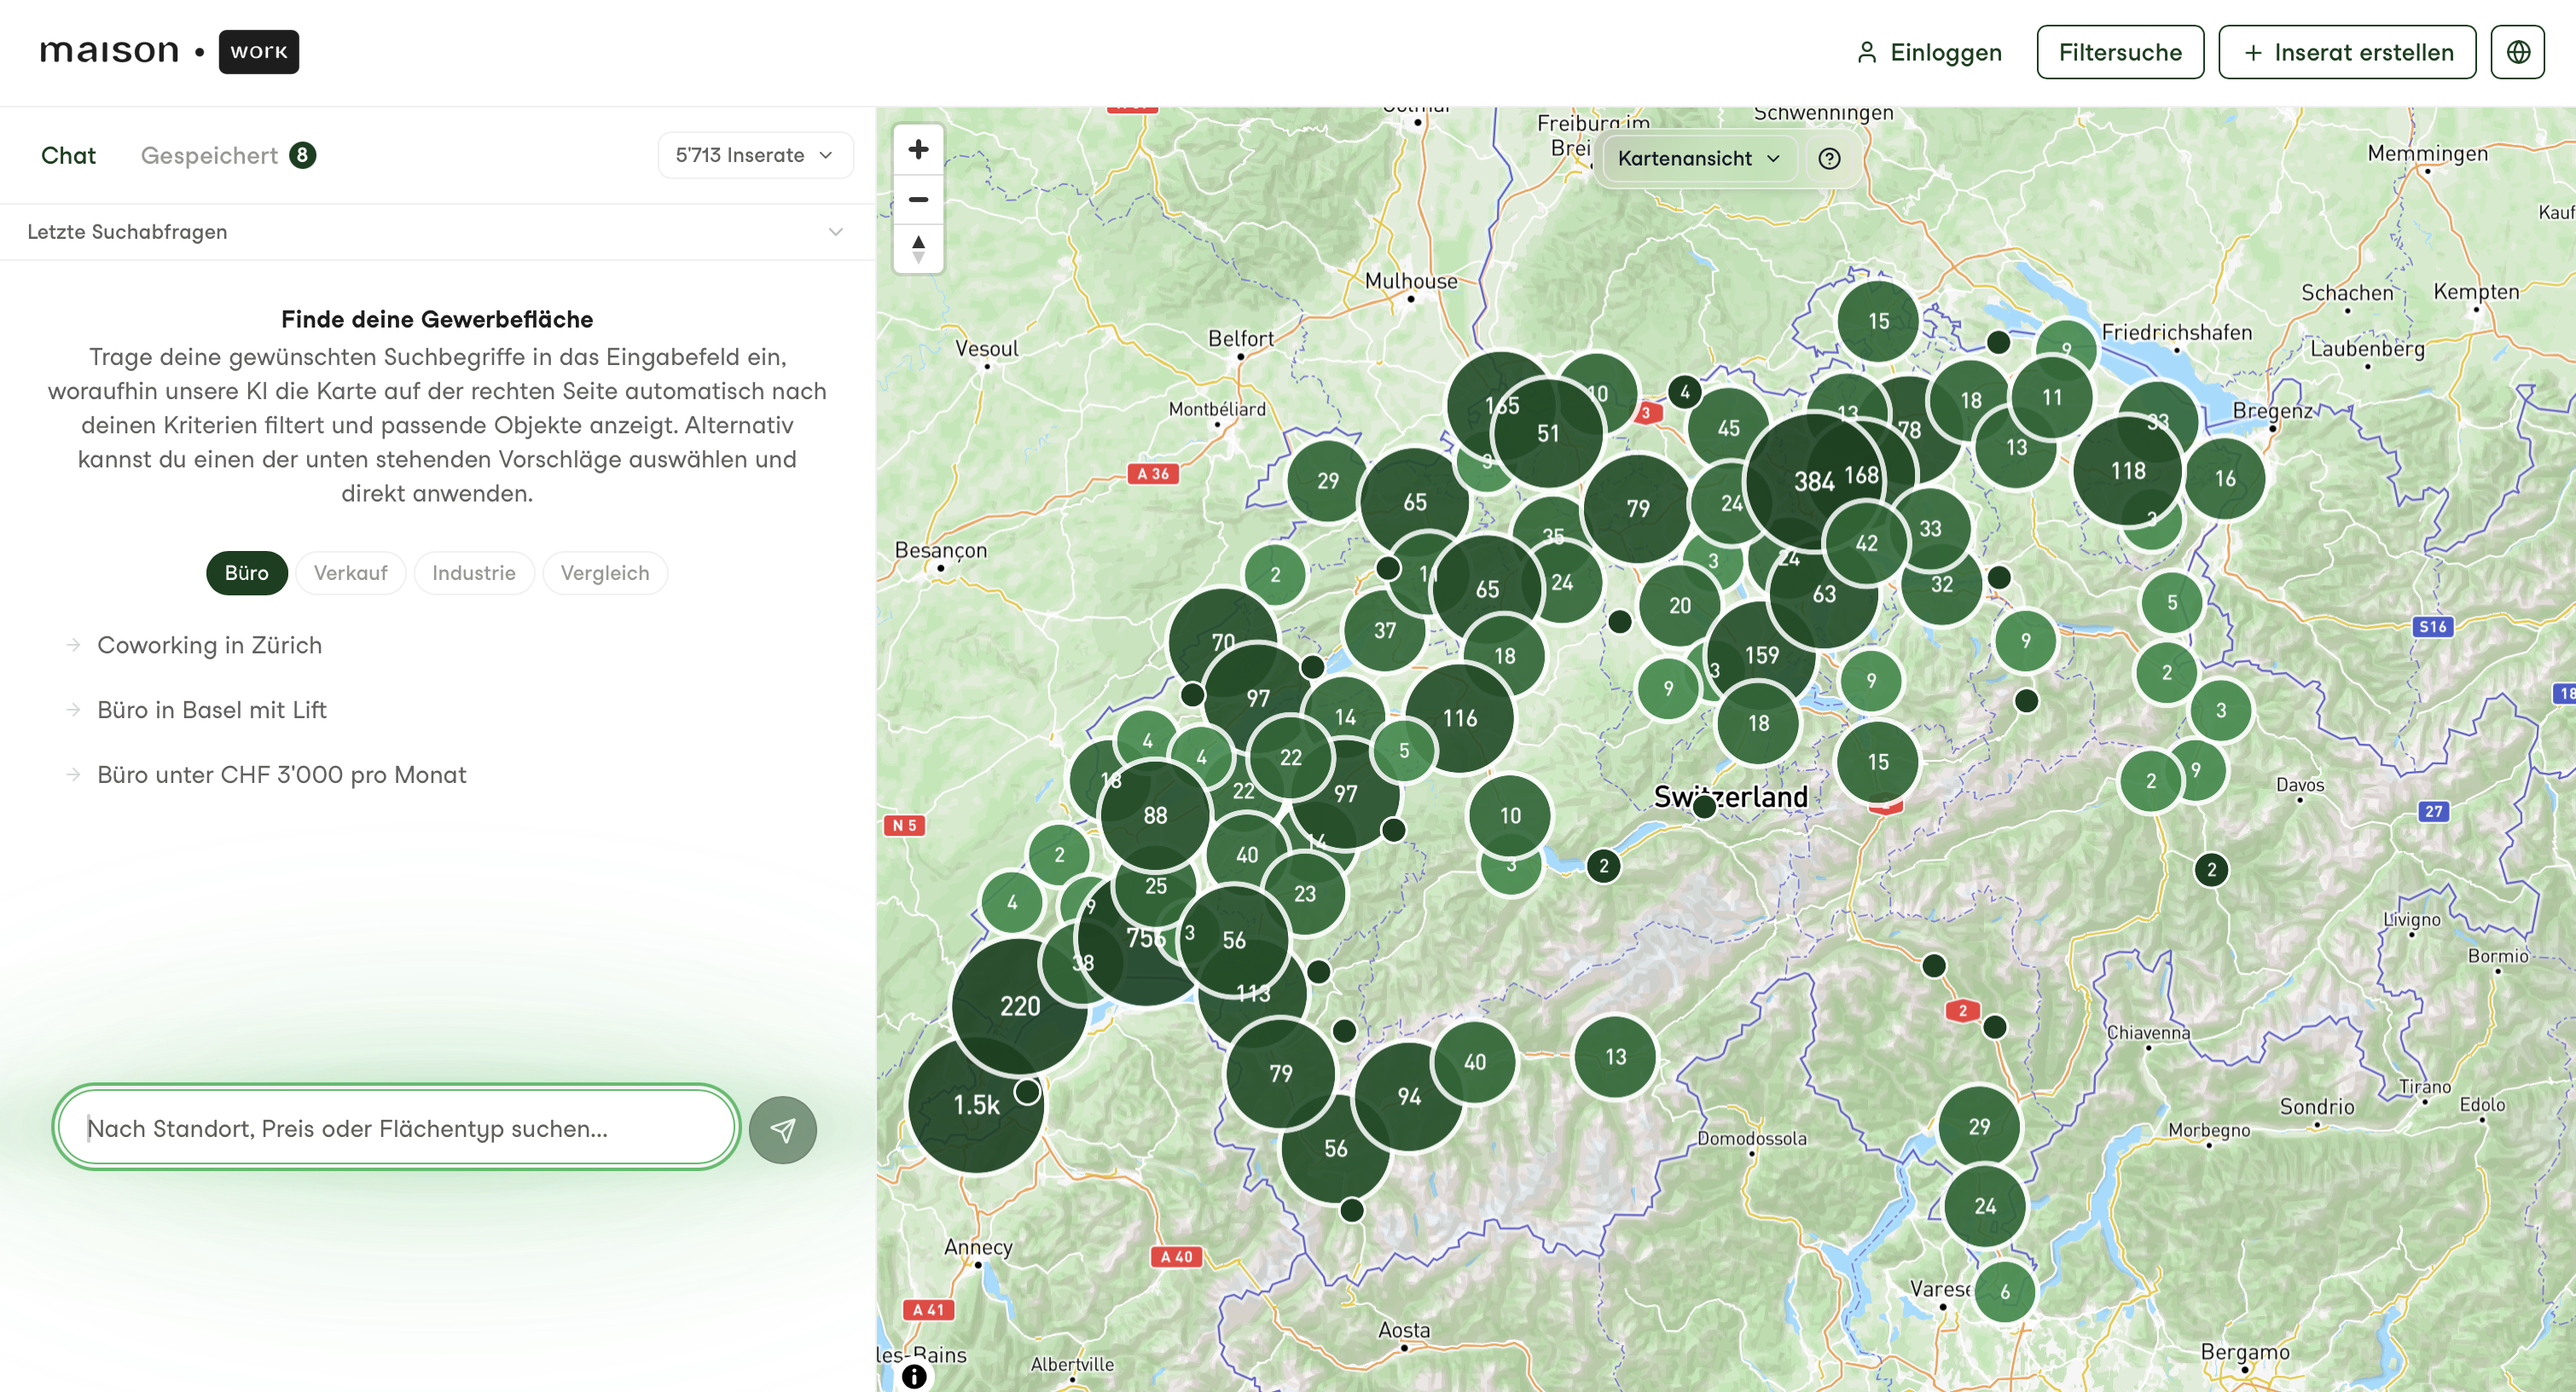Switch to the Gespeichert tab
2576x1392 pixels.
click(228, 155)
